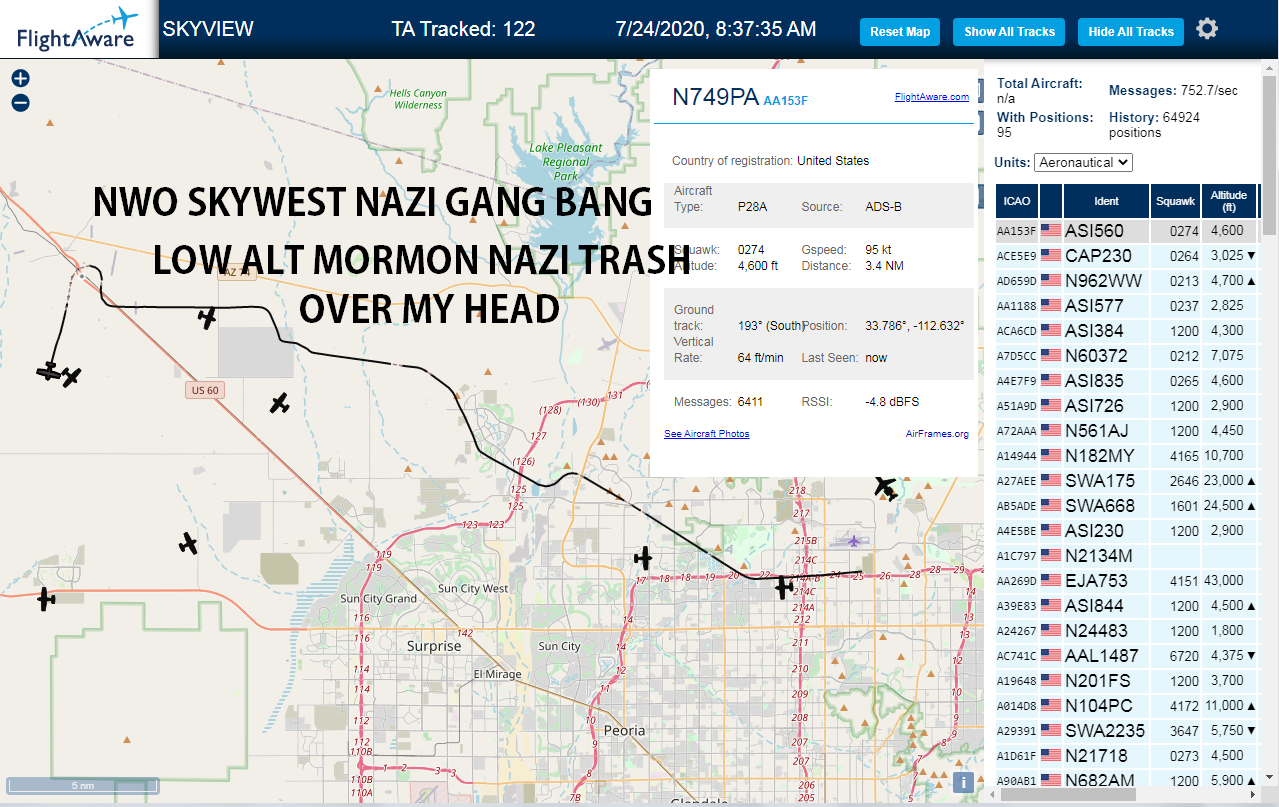The height and width of the screenshot is (807, 1279).
Task: Select the ASI835 row
Action: click(x=1127, y=381)
